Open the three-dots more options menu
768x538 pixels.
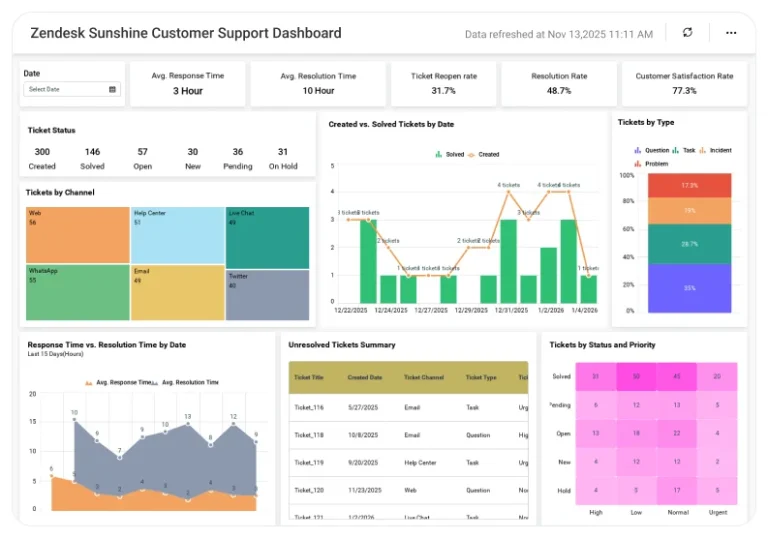(731, 33)
